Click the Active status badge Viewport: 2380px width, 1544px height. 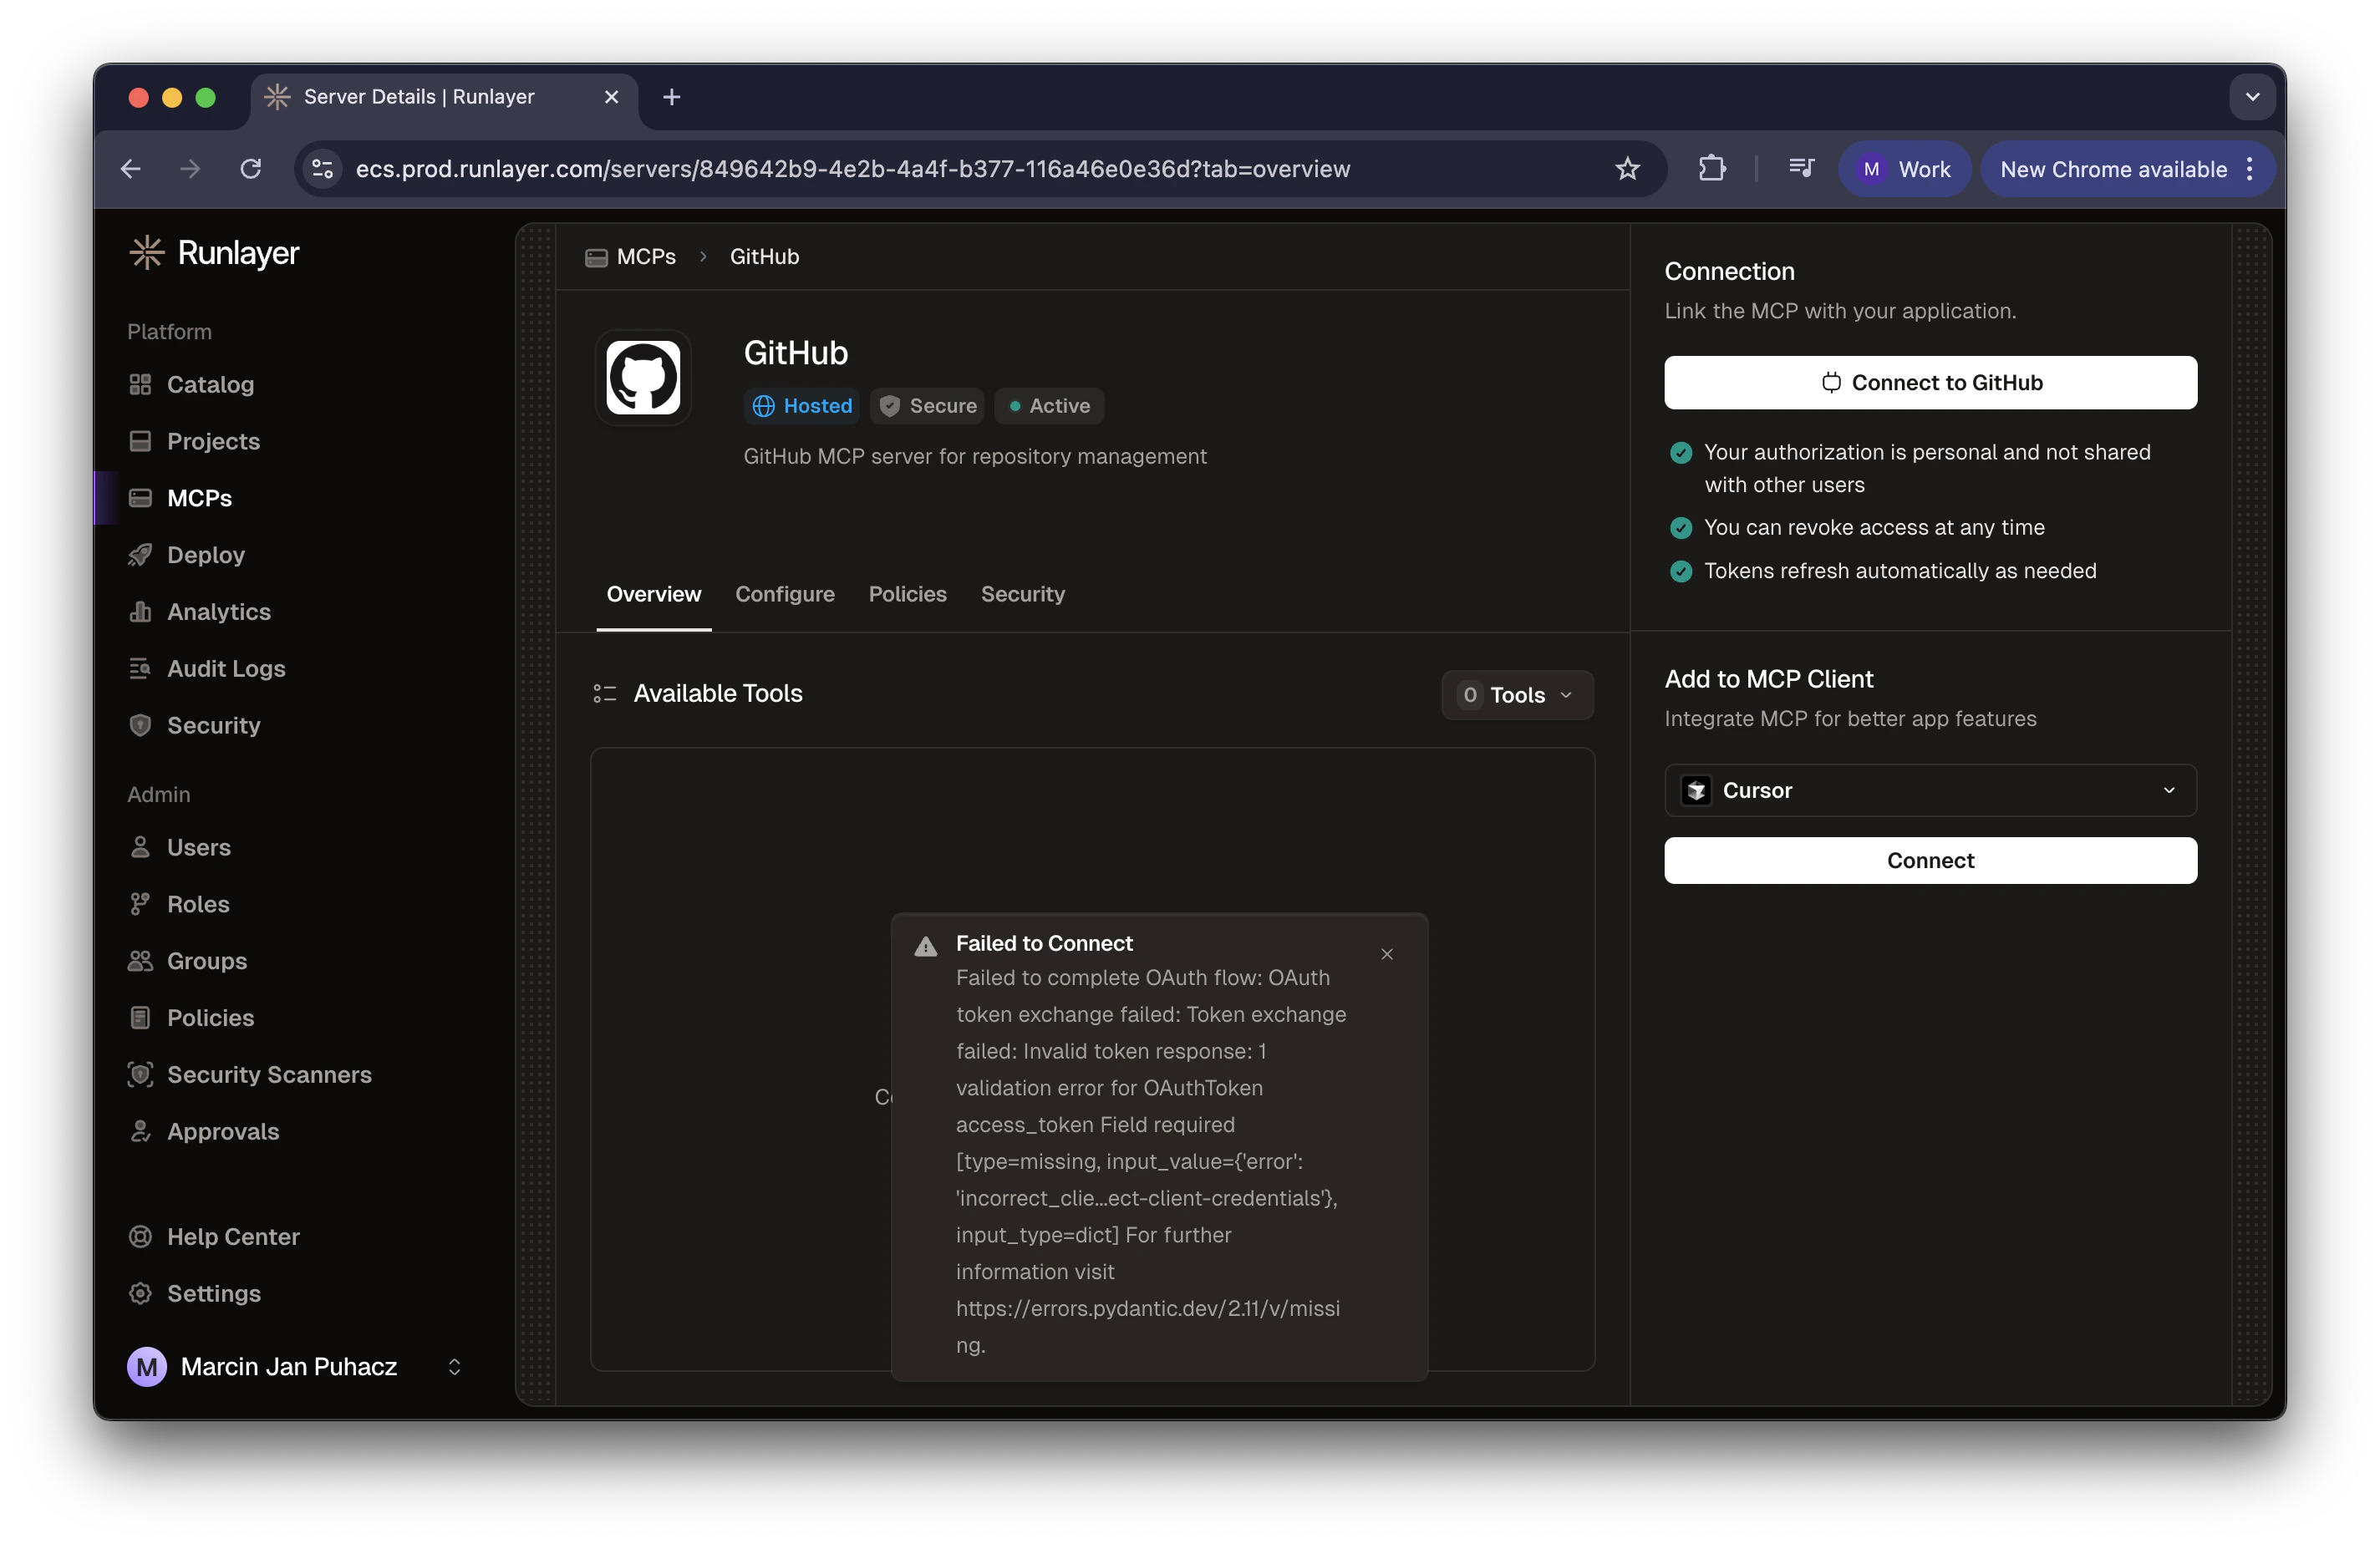tap(1050, 405)
